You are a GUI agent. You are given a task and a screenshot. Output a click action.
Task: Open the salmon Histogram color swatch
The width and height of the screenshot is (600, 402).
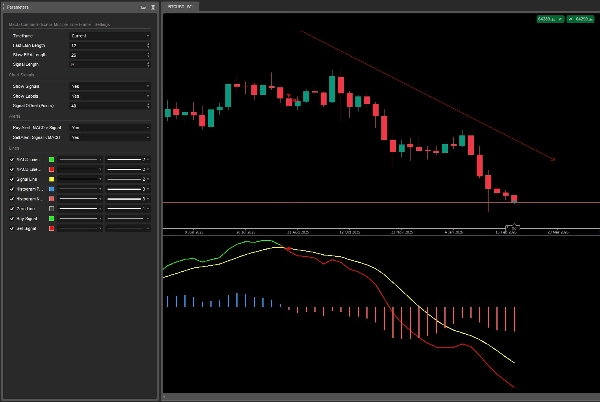pos(51,199)
